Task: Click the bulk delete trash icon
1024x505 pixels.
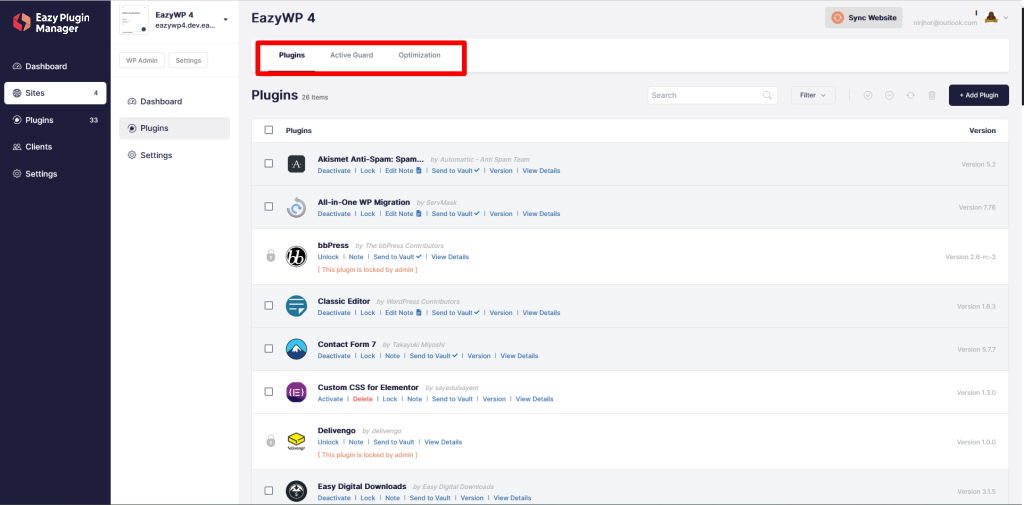Action: click(x=932, y=95)
